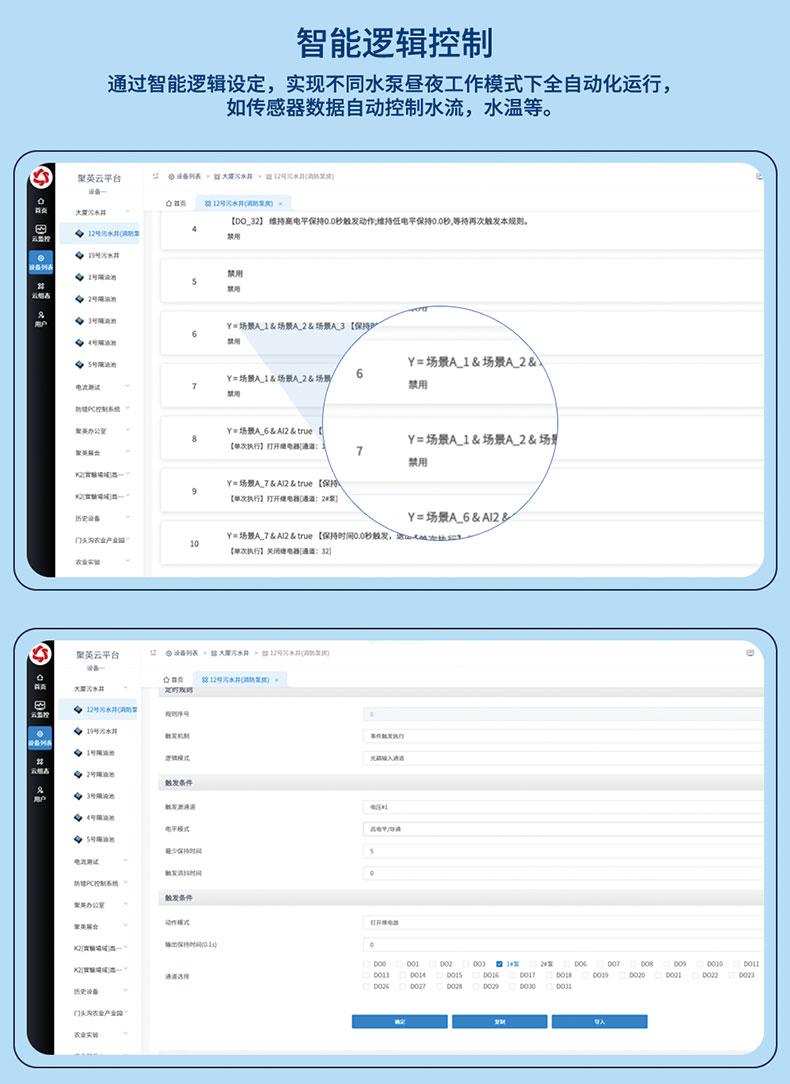790x1084 pixels.
Task: Open 用户 in lower screenshot's black sidebar
Action: pyautogui.click(x=41, y=794)
